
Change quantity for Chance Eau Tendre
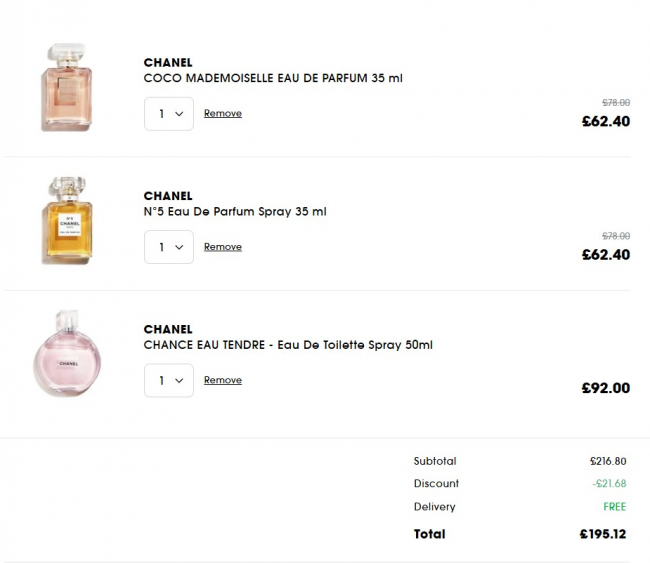click(x=169, y=380)
